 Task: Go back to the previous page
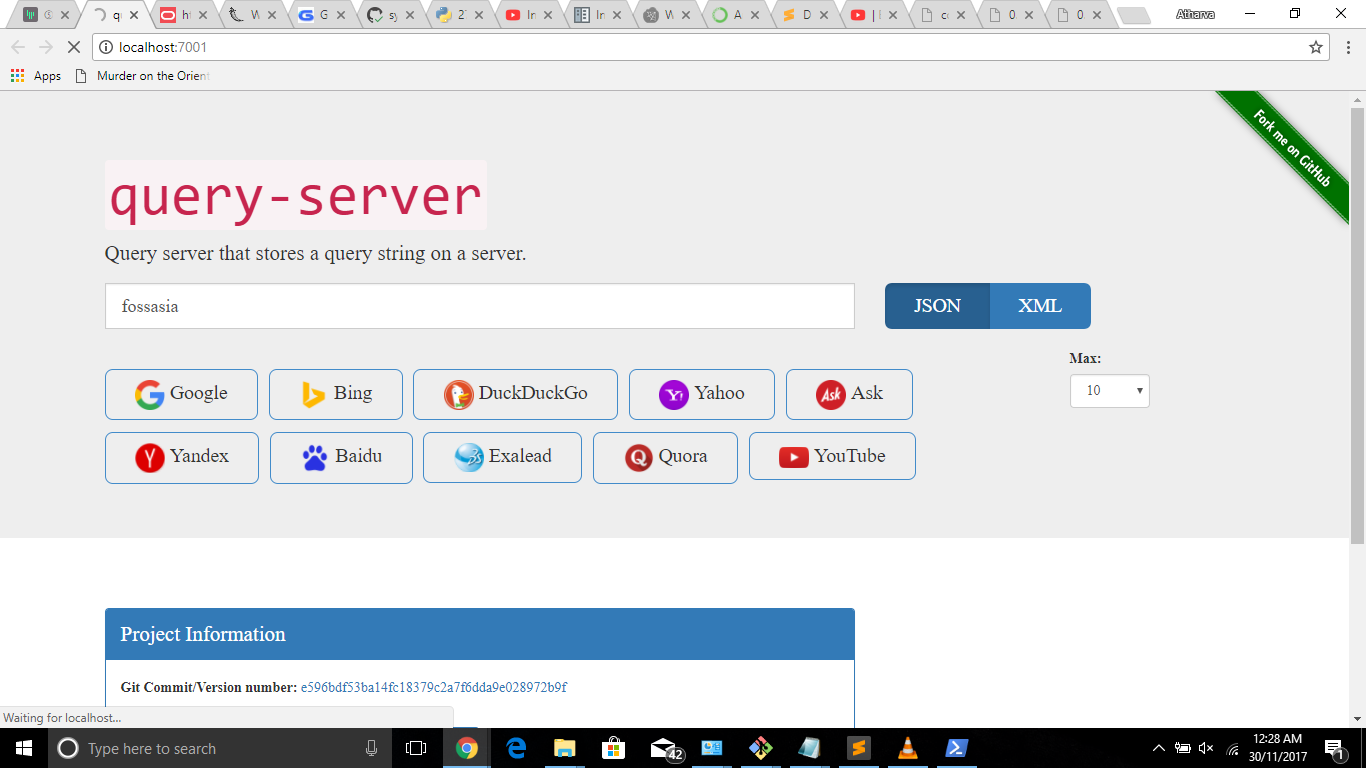pyautogui.click(x=18, y=47)
